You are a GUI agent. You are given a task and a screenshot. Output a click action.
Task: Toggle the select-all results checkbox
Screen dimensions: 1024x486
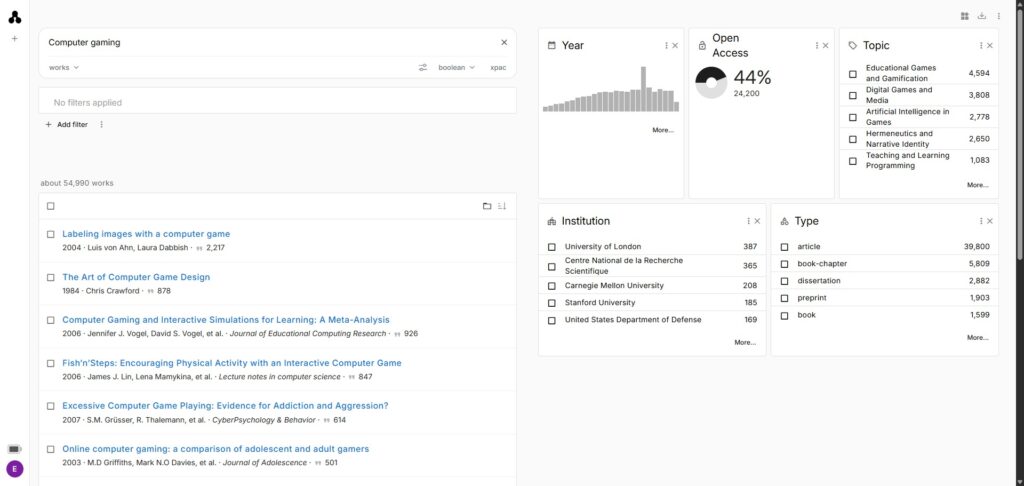(x=51, y=206)
